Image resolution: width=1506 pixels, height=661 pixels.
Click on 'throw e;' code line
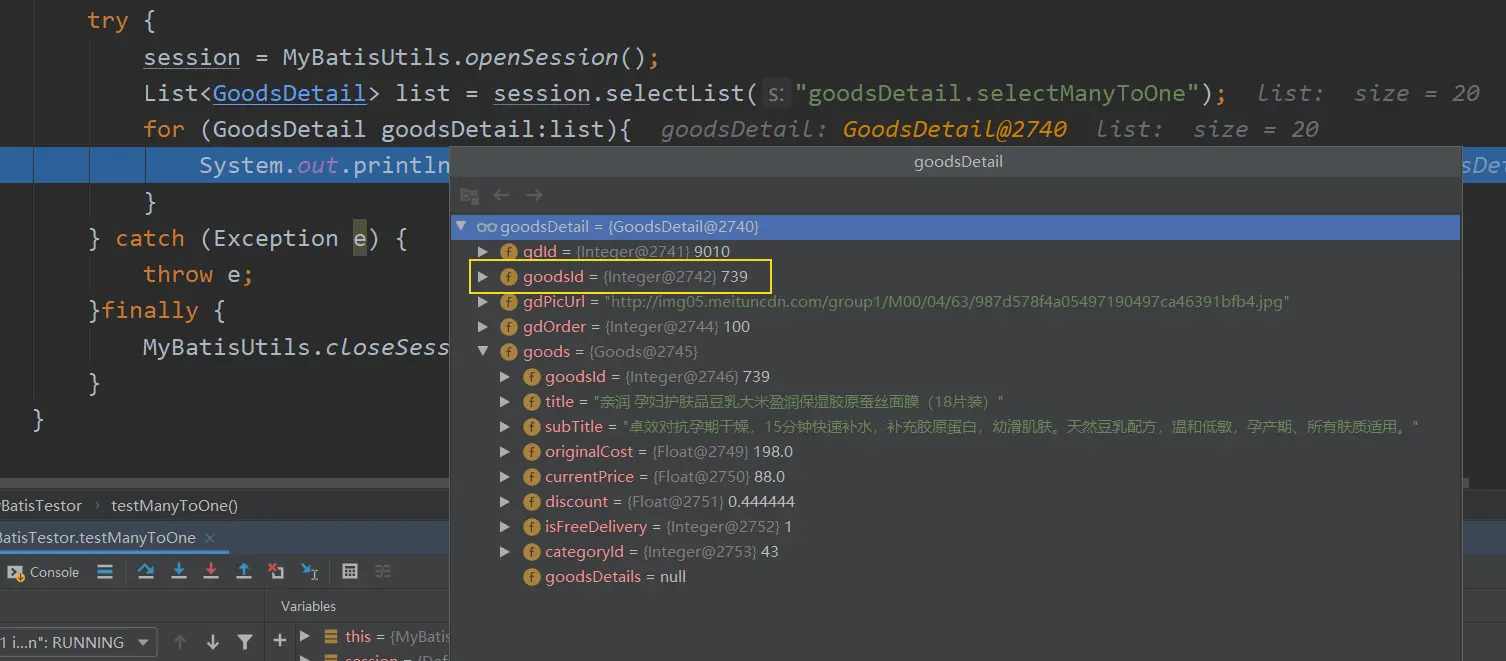(198, 274)
